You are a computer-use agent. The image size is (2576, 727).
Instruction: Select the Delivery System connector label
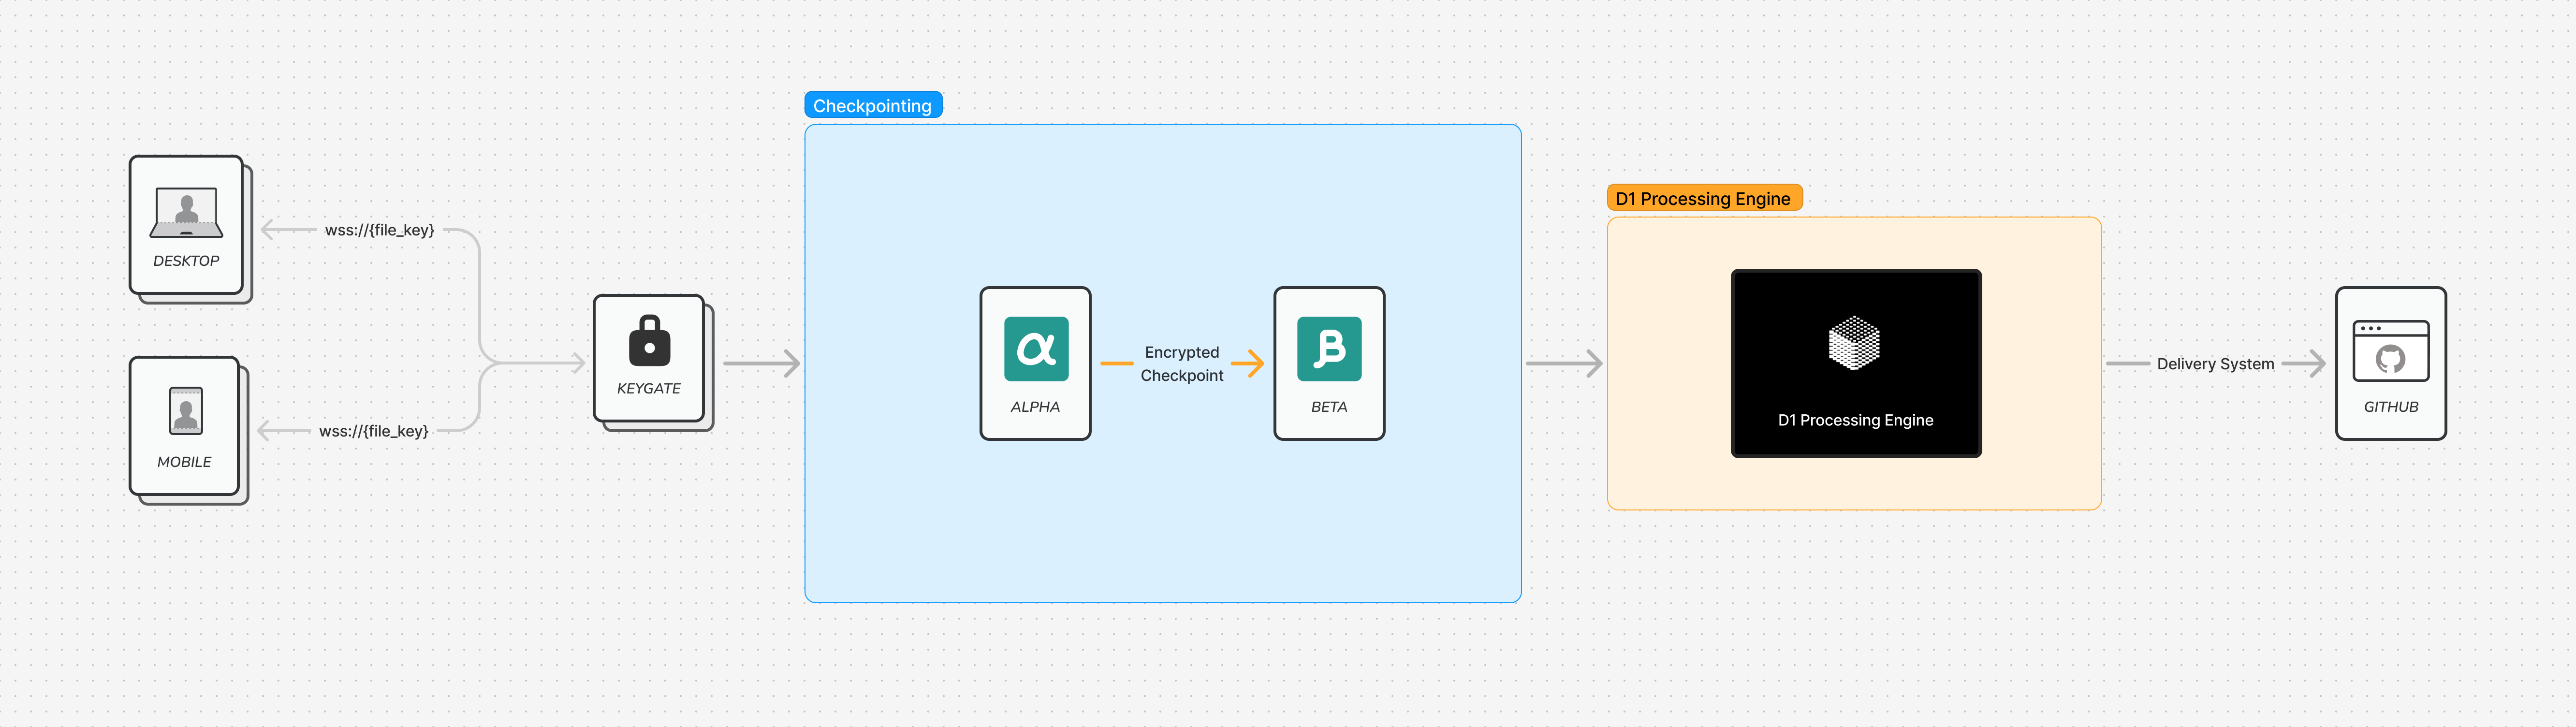coord(2215,364)
